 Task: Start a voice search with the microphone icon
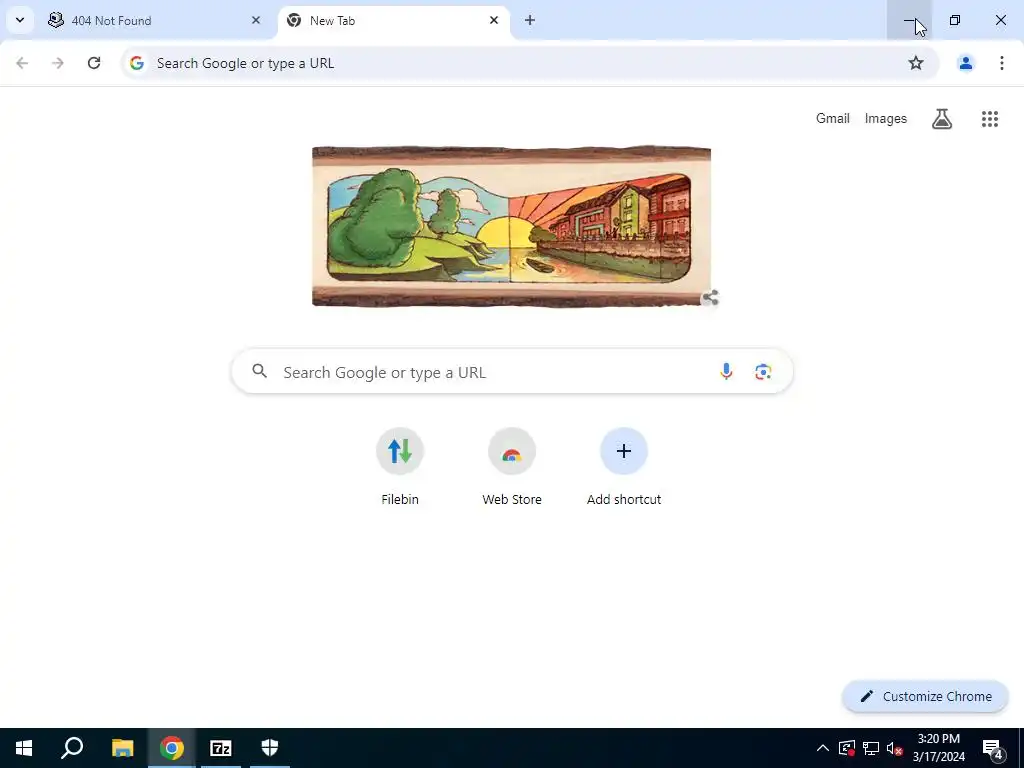click(726, 372)
